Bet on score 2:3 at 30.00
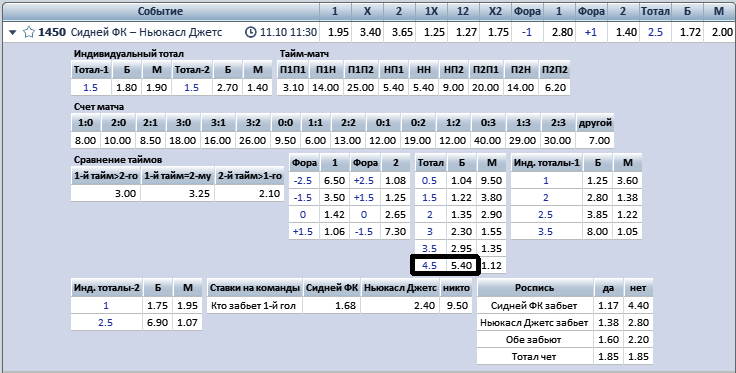The image size is (736, 373). [x=558, y=140]
